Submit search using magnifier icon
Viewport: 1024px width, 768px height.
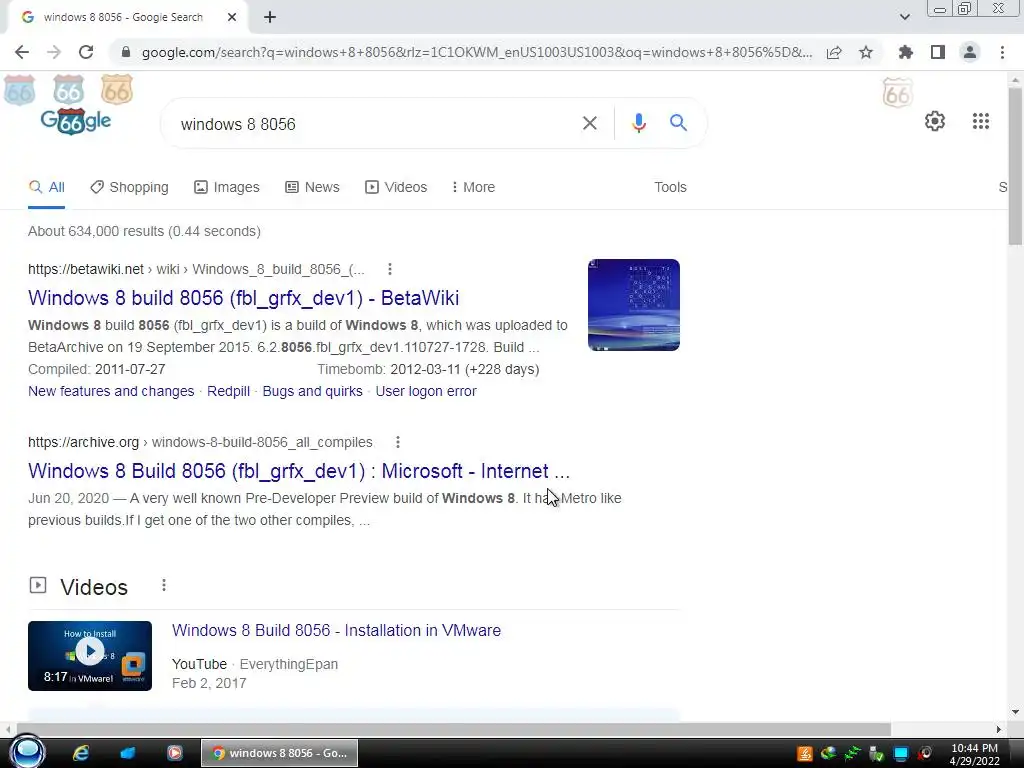coord(678,123)
